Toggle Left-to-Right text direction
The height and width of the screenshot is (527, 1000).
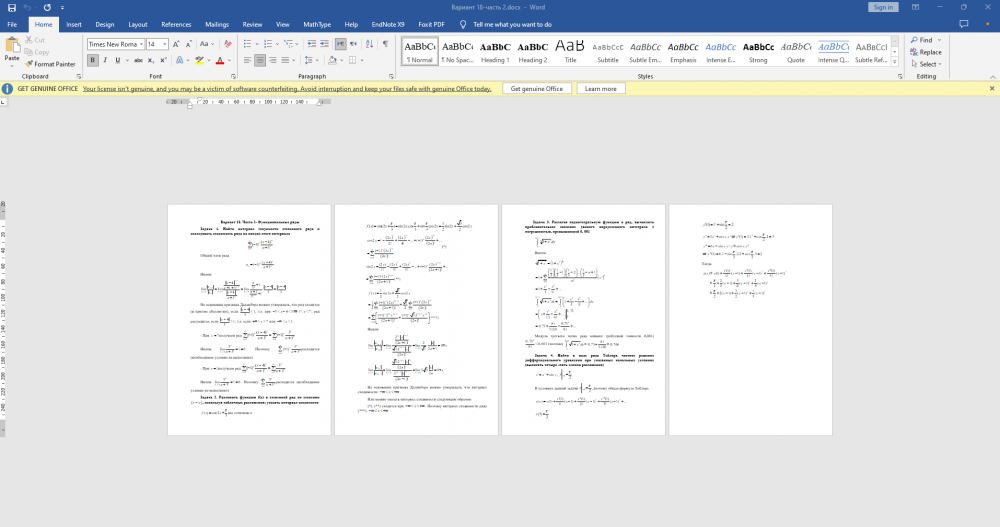coord(341,44)
